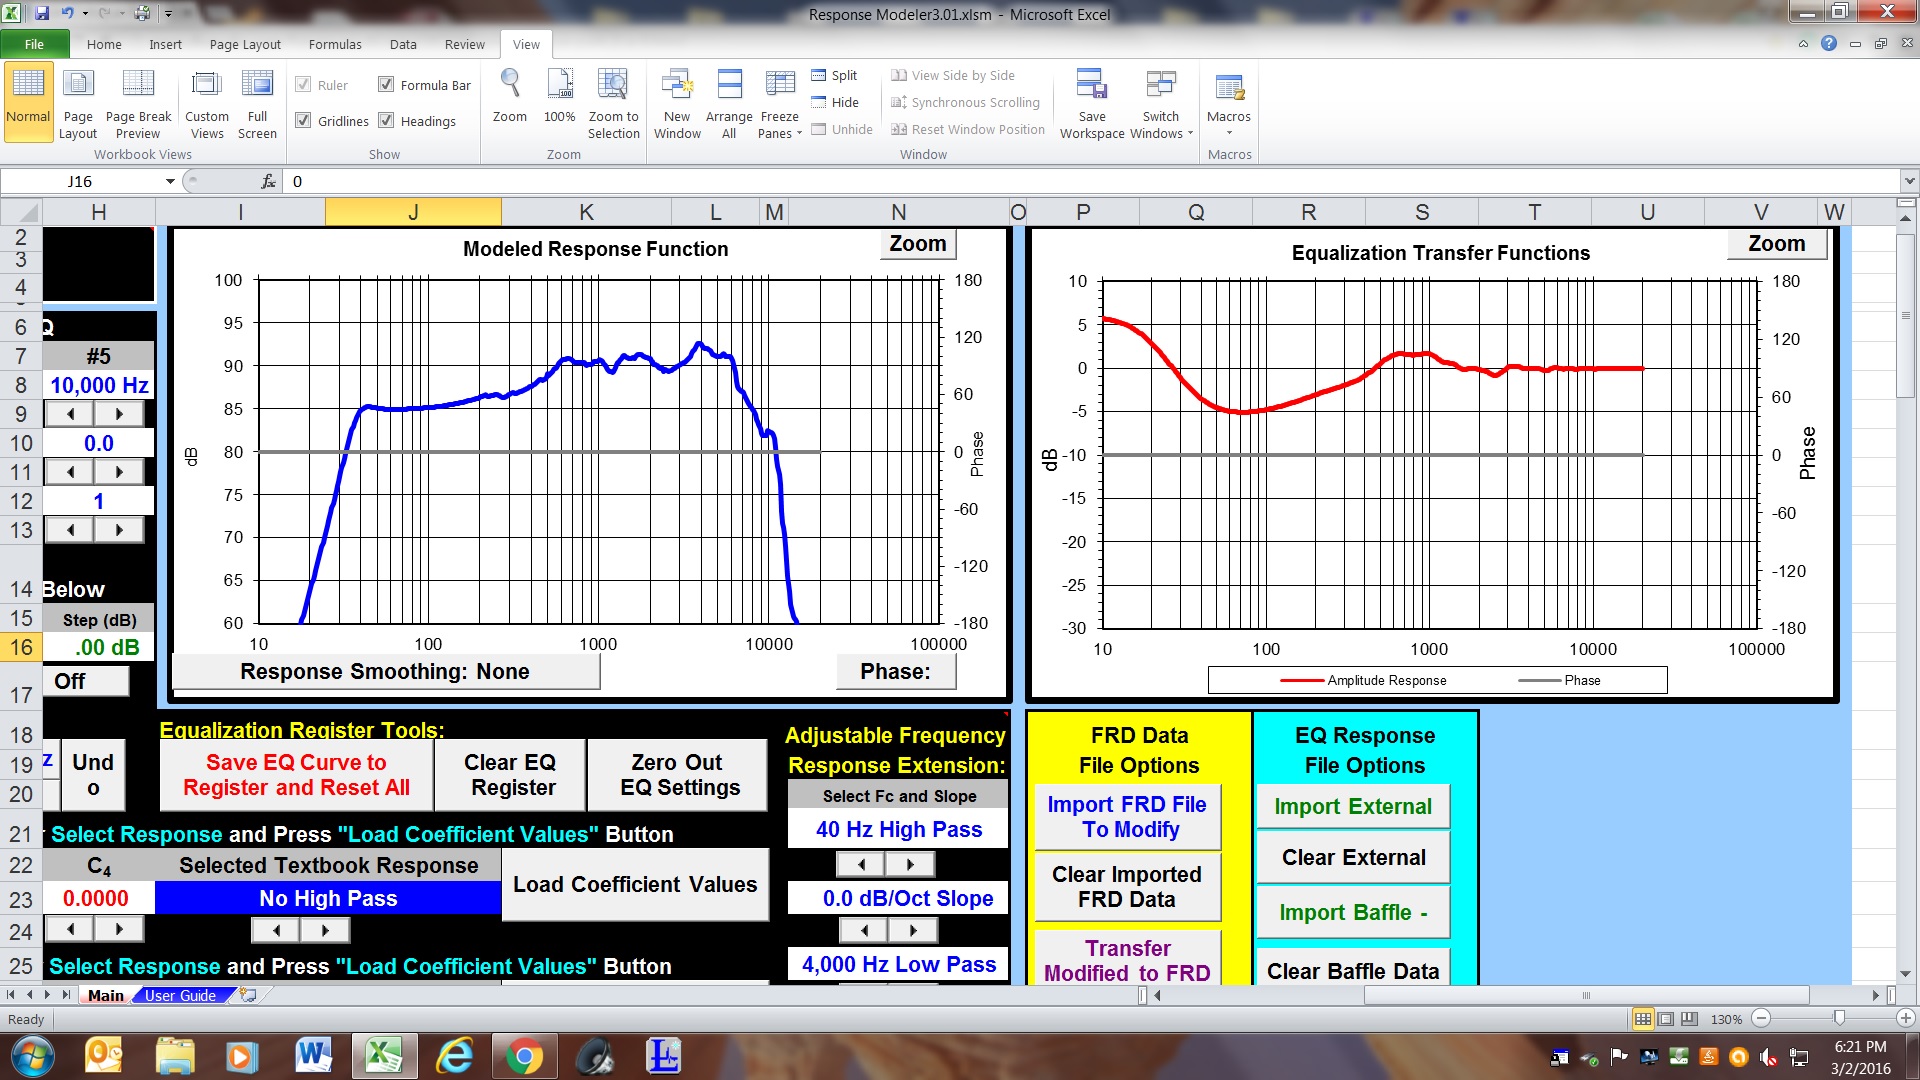The width and height of the screenshot is (1920, 1080).
Task: Open Custom Views dialog
Action: tap(207, 103)
